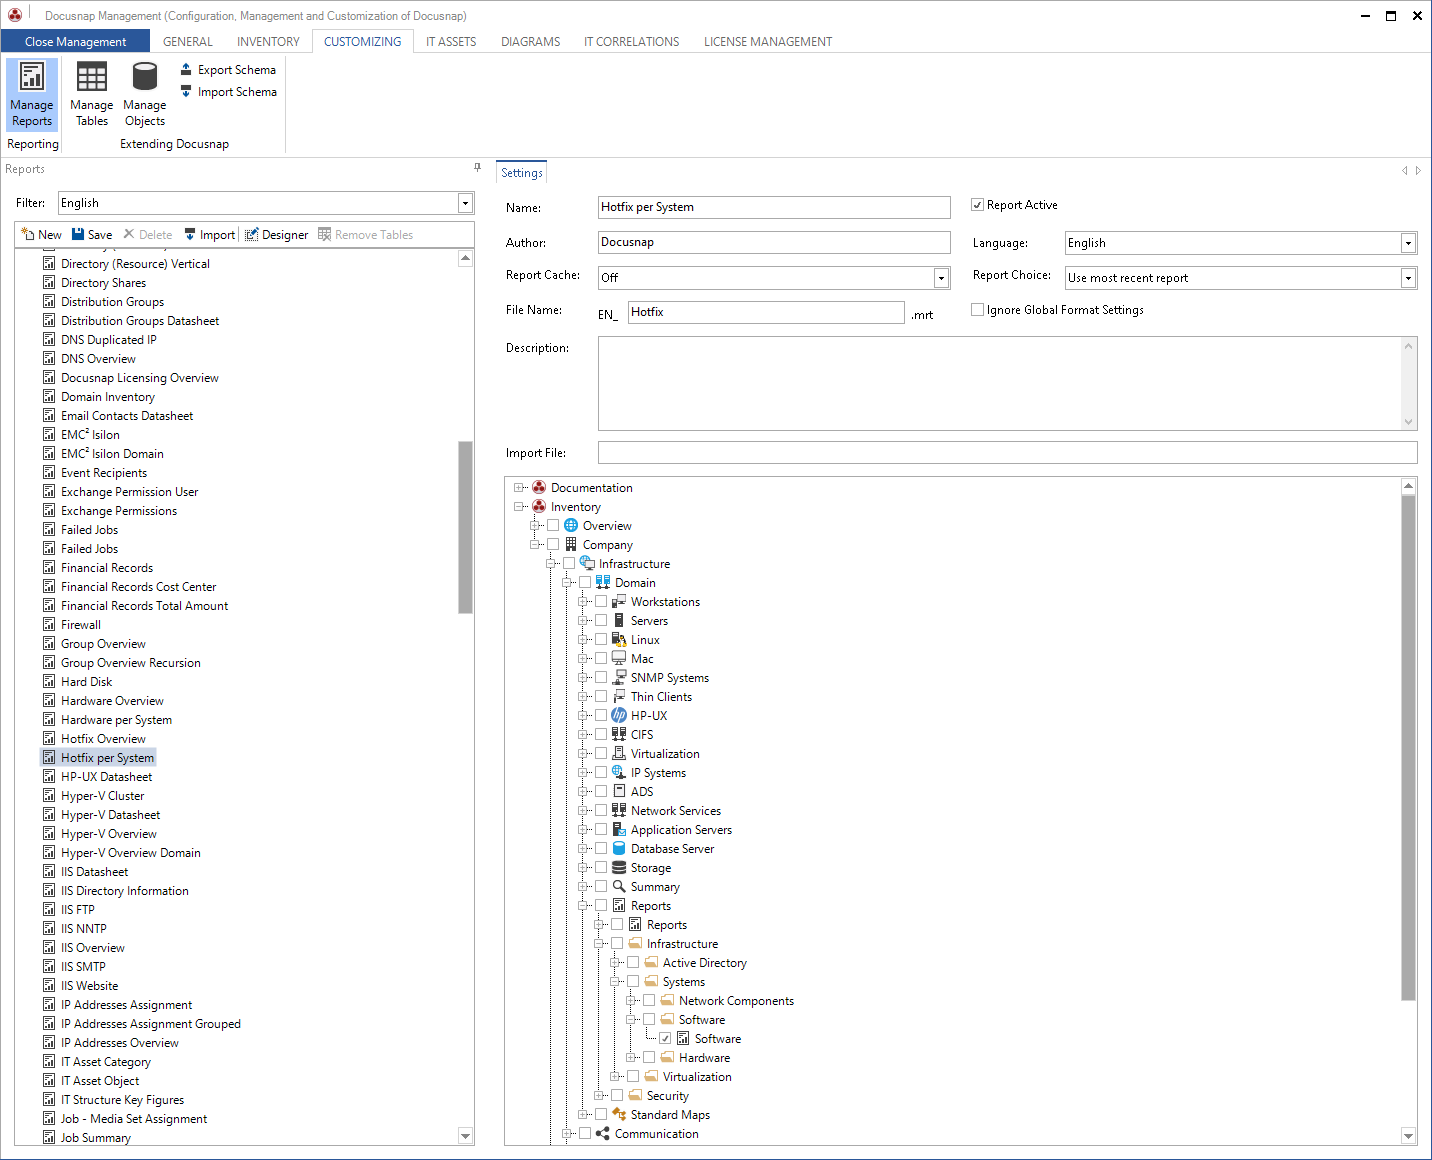Click the Standard Maps icon

pos(619,1114)
